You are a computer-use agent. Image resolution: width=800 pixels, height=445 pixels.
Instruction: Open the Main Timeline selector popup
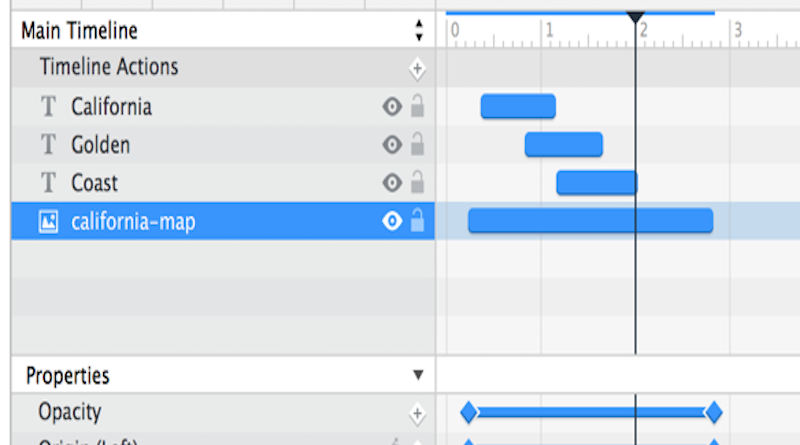[x=419, y=31]
